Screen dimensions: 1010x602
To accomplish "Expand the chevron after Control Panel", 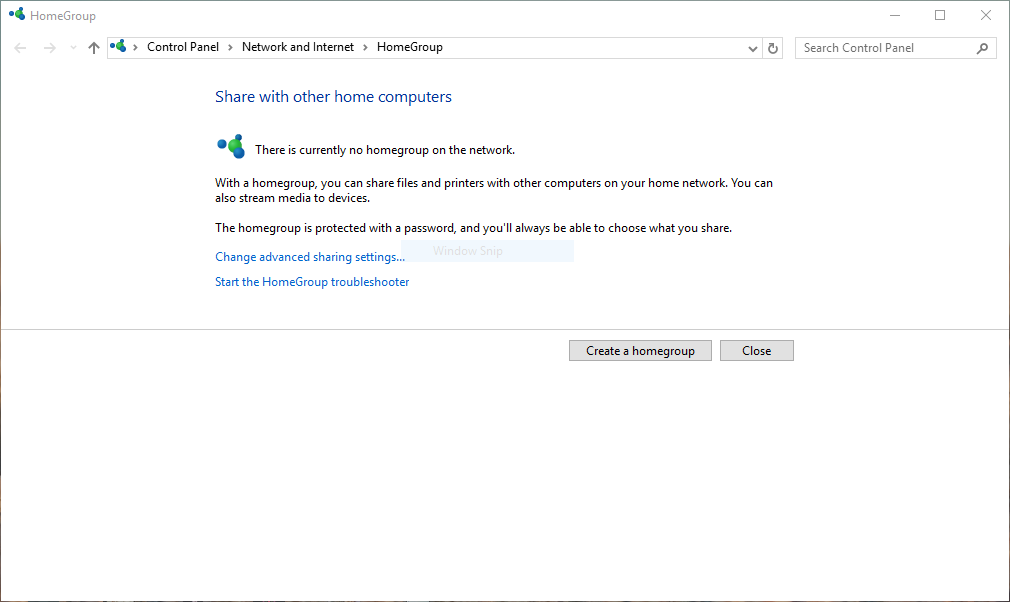I will [x=230, y=48].
